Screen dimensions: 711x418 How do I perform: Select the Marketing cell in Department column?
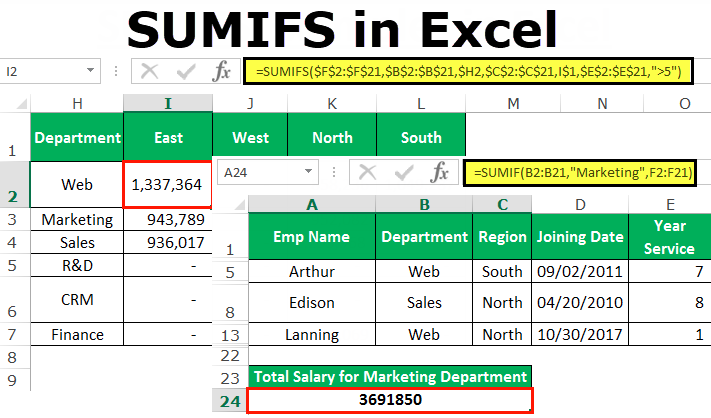pos(77,219)
